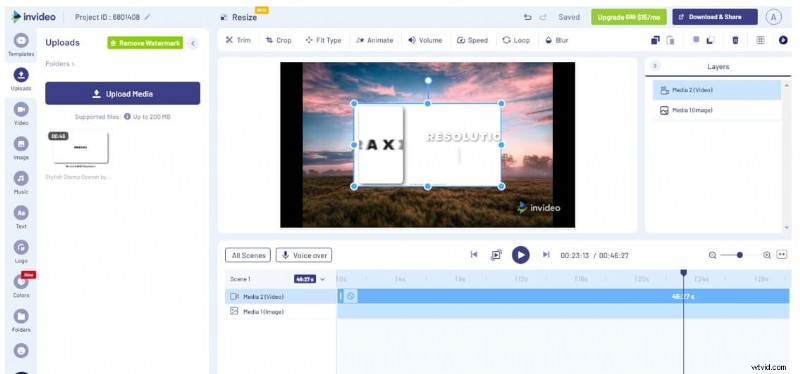Open the Volume control
800x374 pixels.
pyautogui.click(x=425, y=40)
